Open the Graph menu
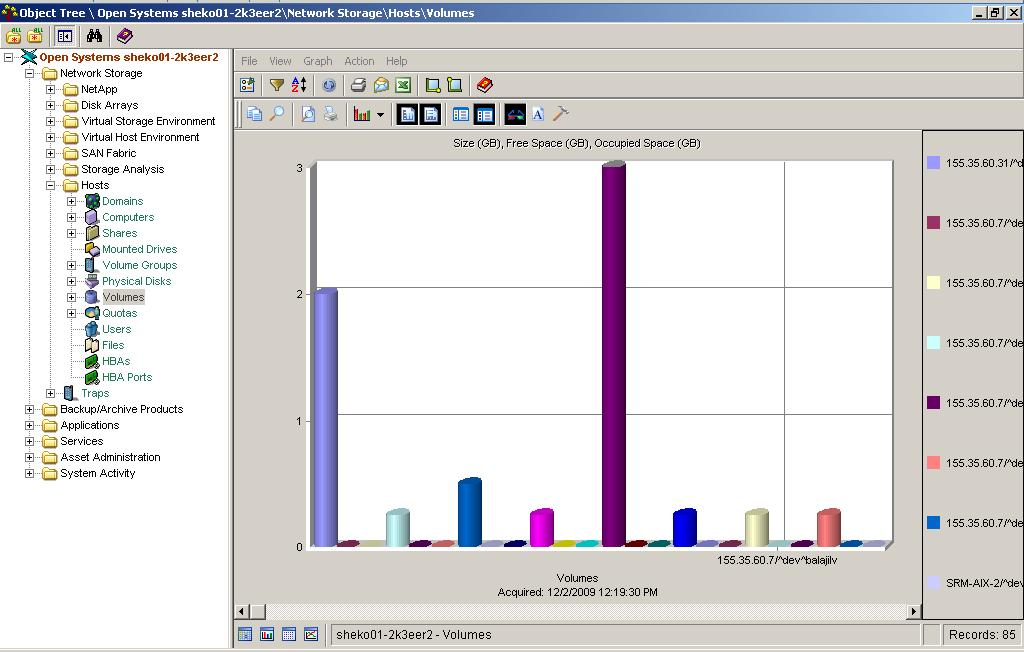1024x652 pixels. (317, 61)
